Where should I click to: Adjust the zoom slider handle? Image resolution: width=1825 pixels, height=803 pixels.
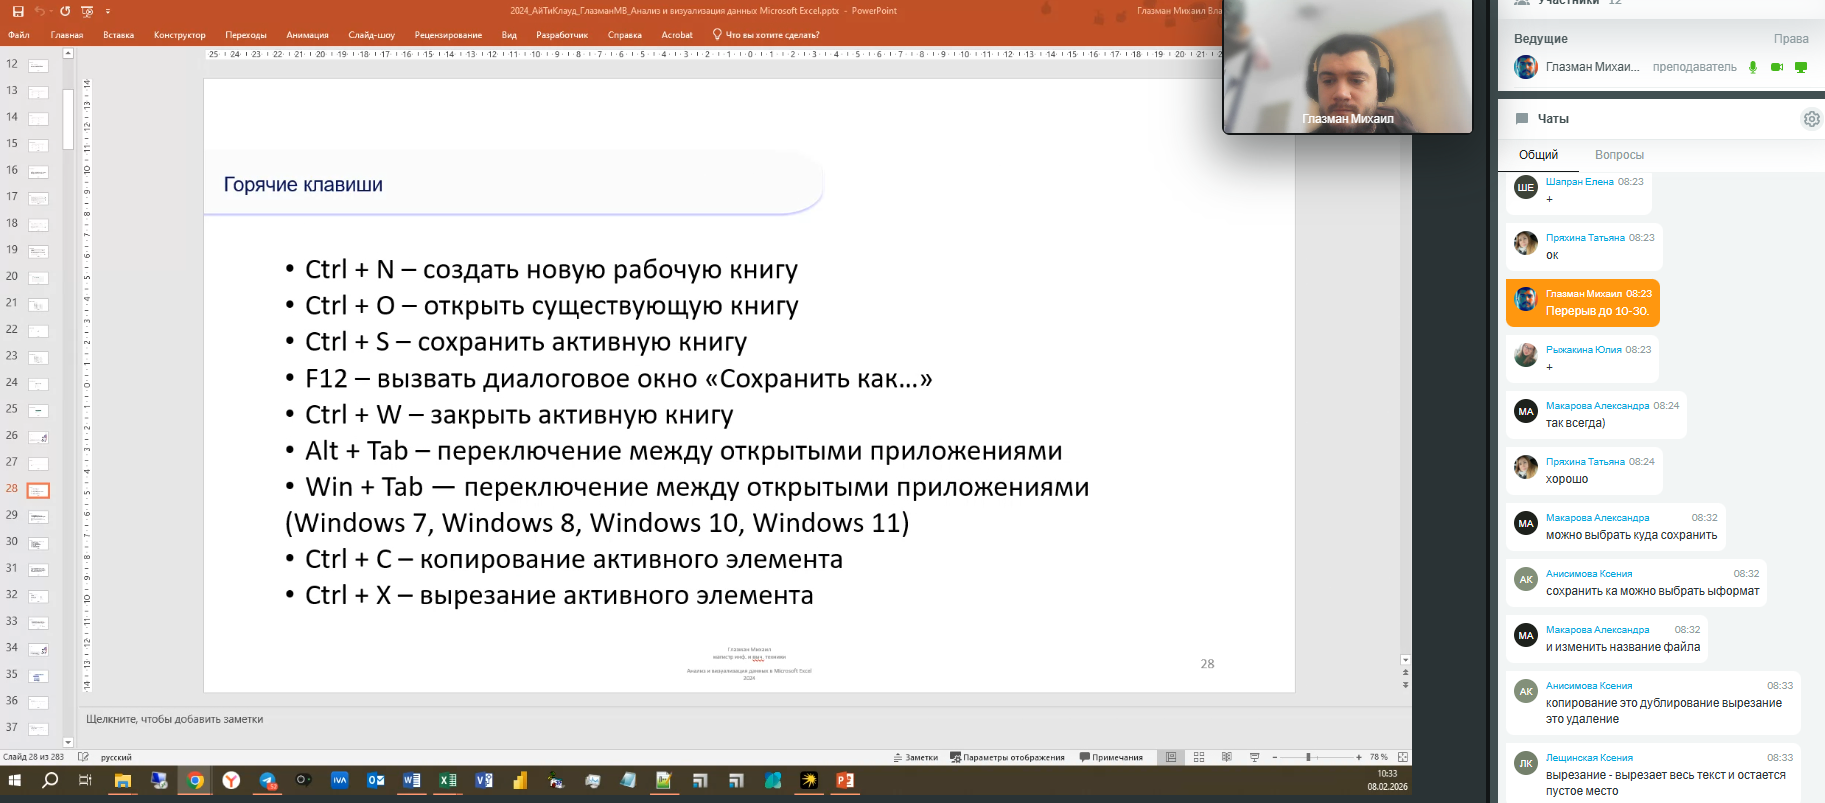1308,757
